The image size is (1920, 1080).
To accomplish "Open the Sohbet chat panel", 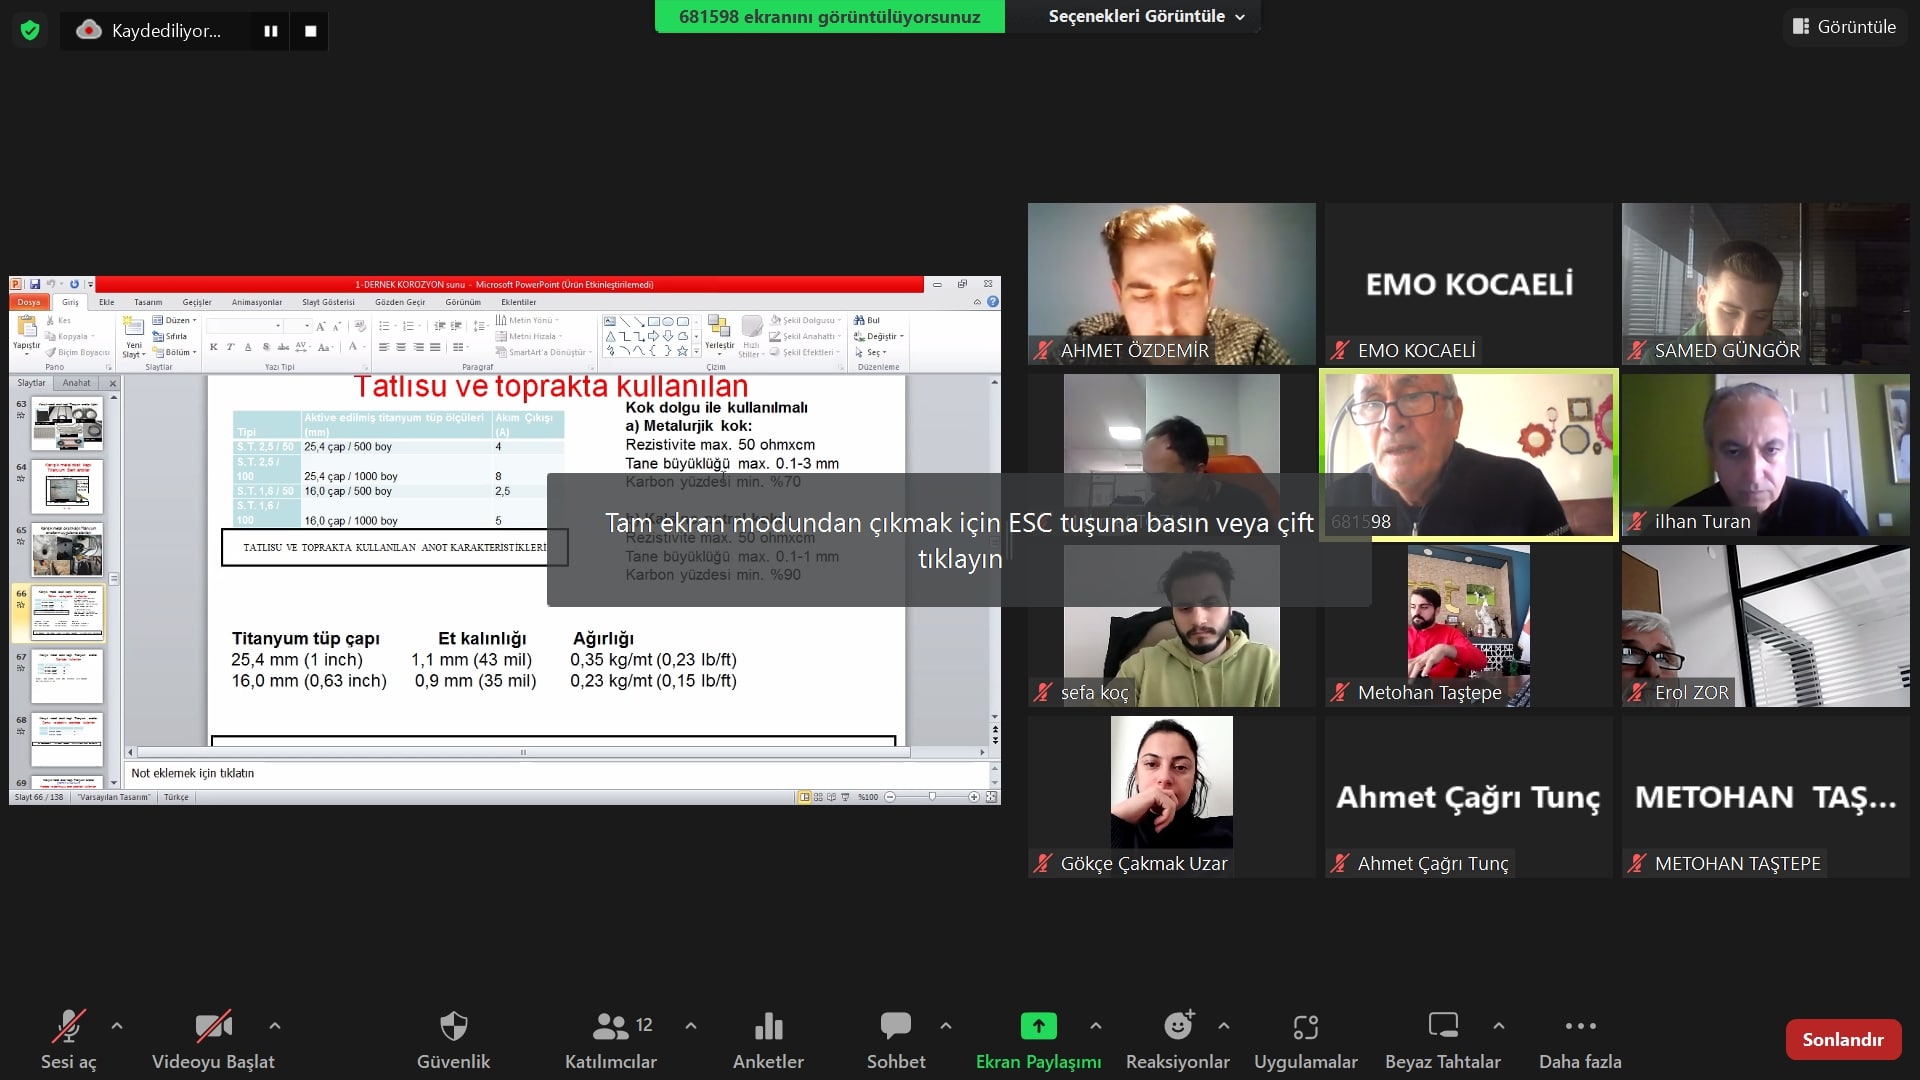I will point(896,1040).
